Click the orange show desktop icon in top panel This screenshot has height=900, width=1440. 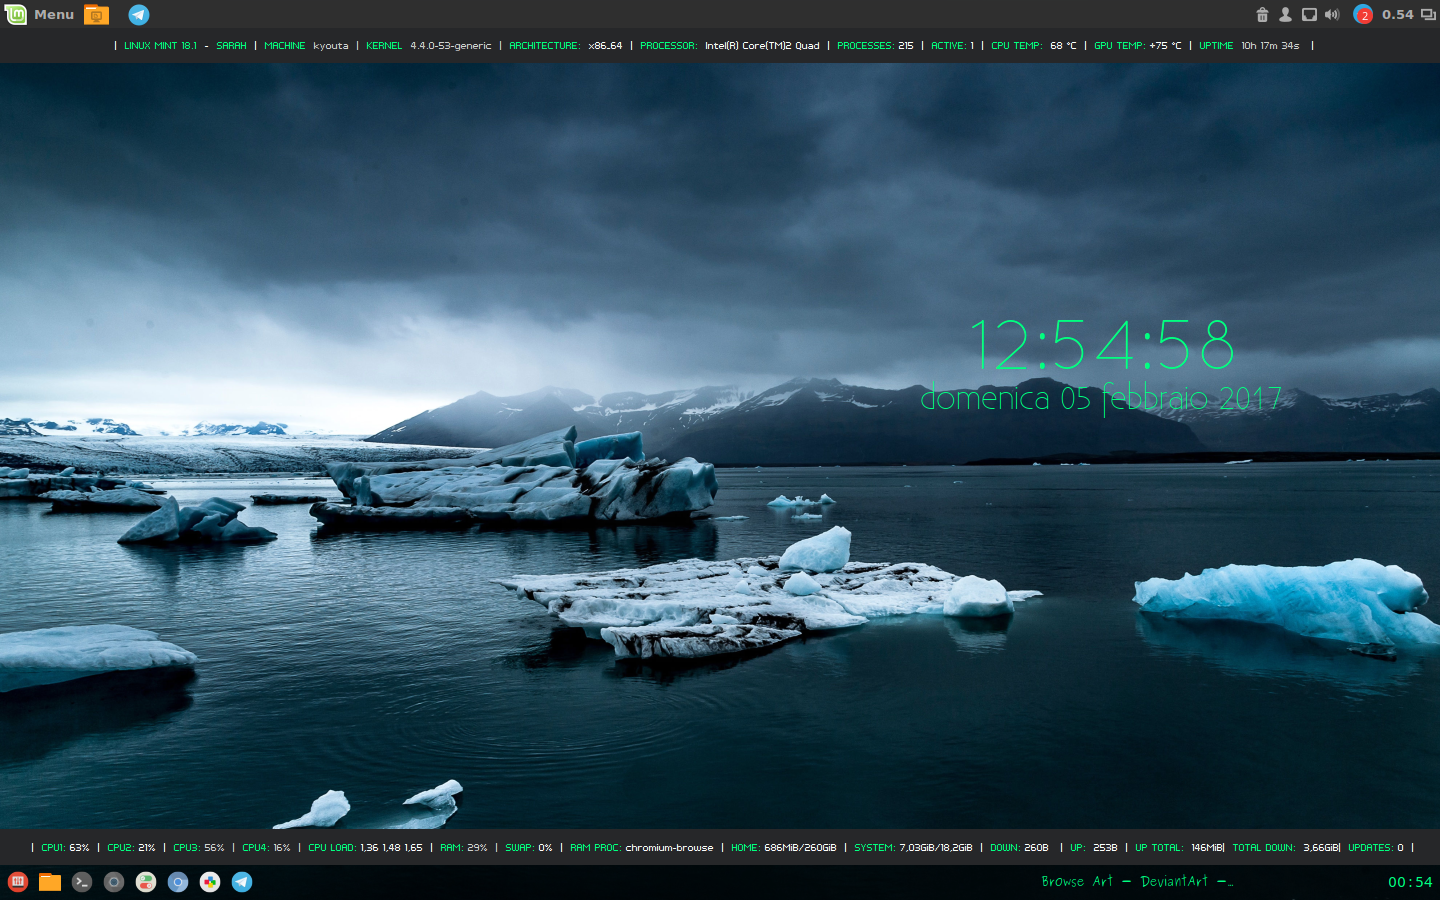coord(96,14)
